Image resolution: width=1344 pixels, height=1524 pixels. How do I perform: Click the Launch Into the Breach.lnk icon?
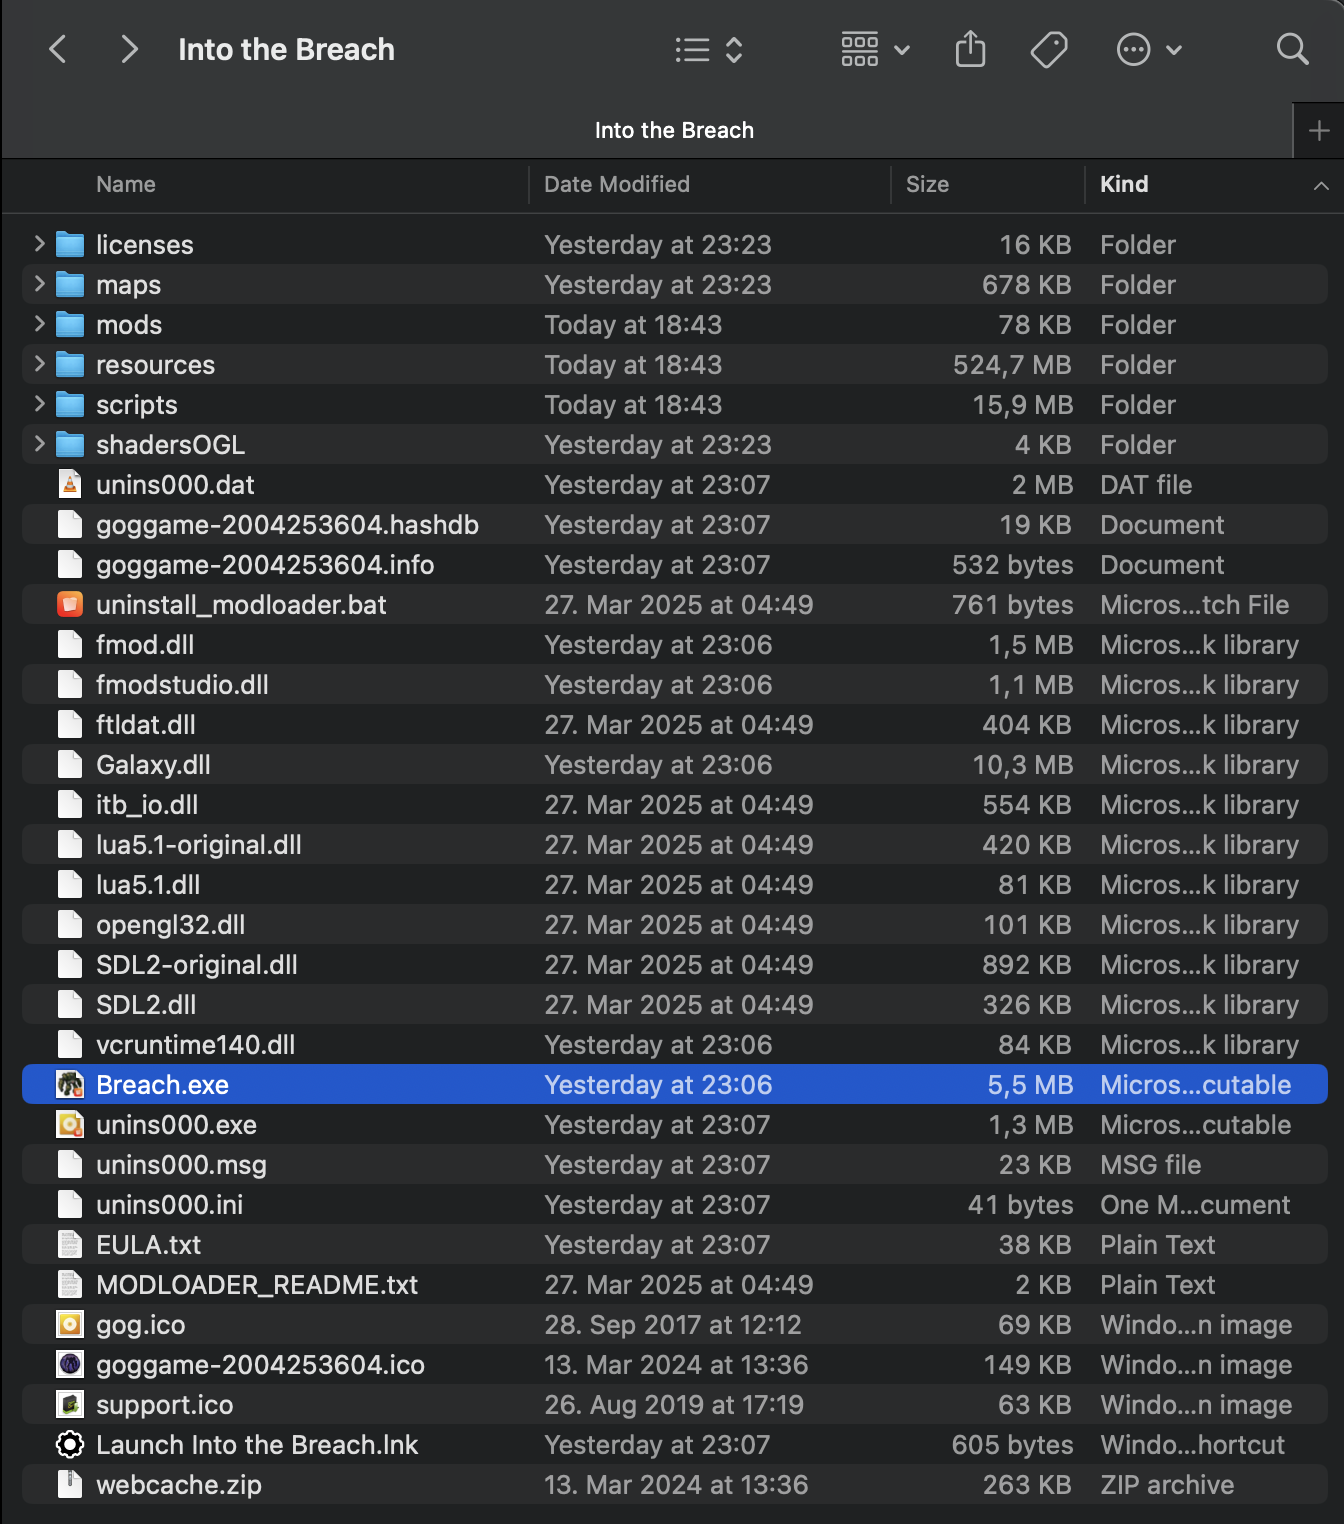click(70, 1444)
